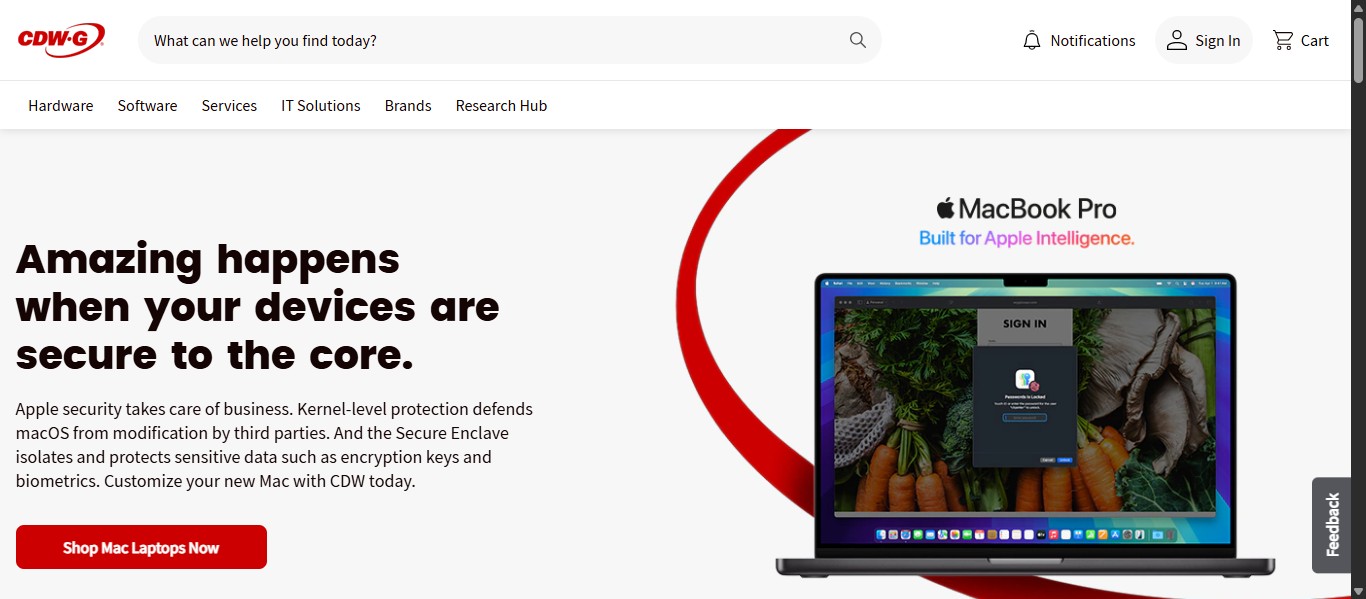
Task: Click the Cart text link
Action: coord(1315,41)
